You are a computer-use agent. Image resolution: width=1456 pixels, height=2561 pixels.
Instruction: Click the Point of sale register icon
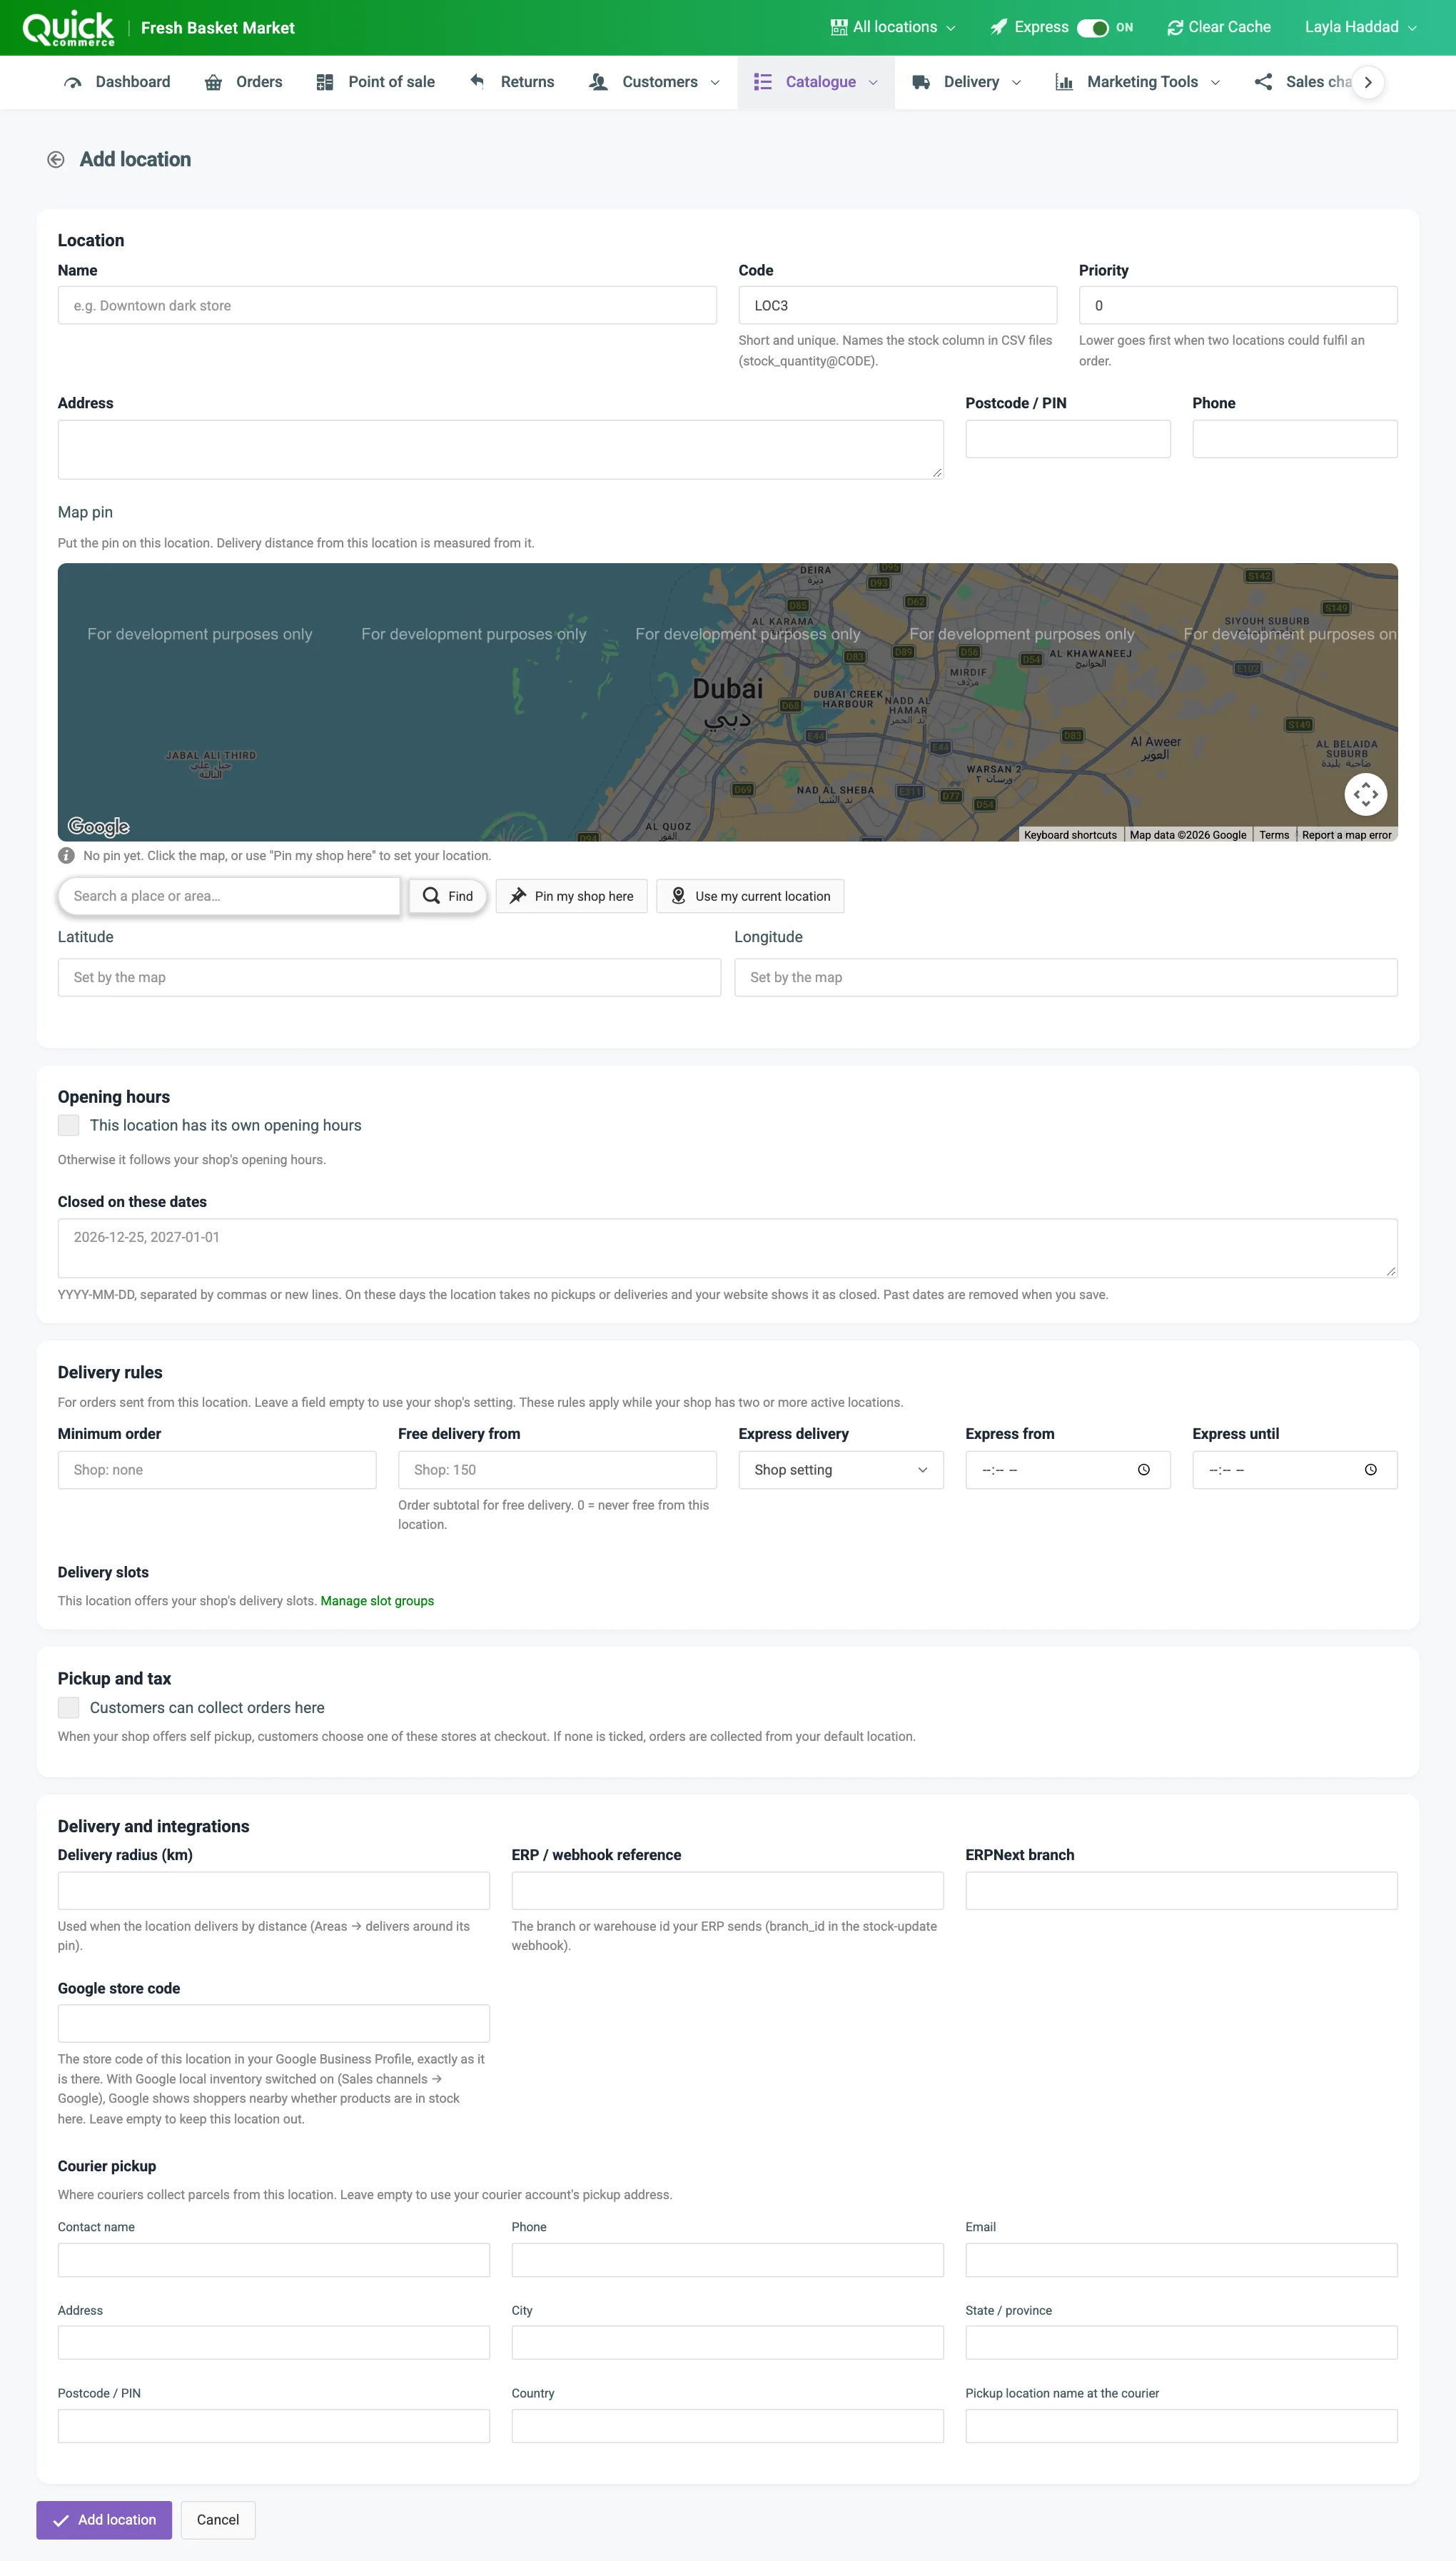coord(325,82)
